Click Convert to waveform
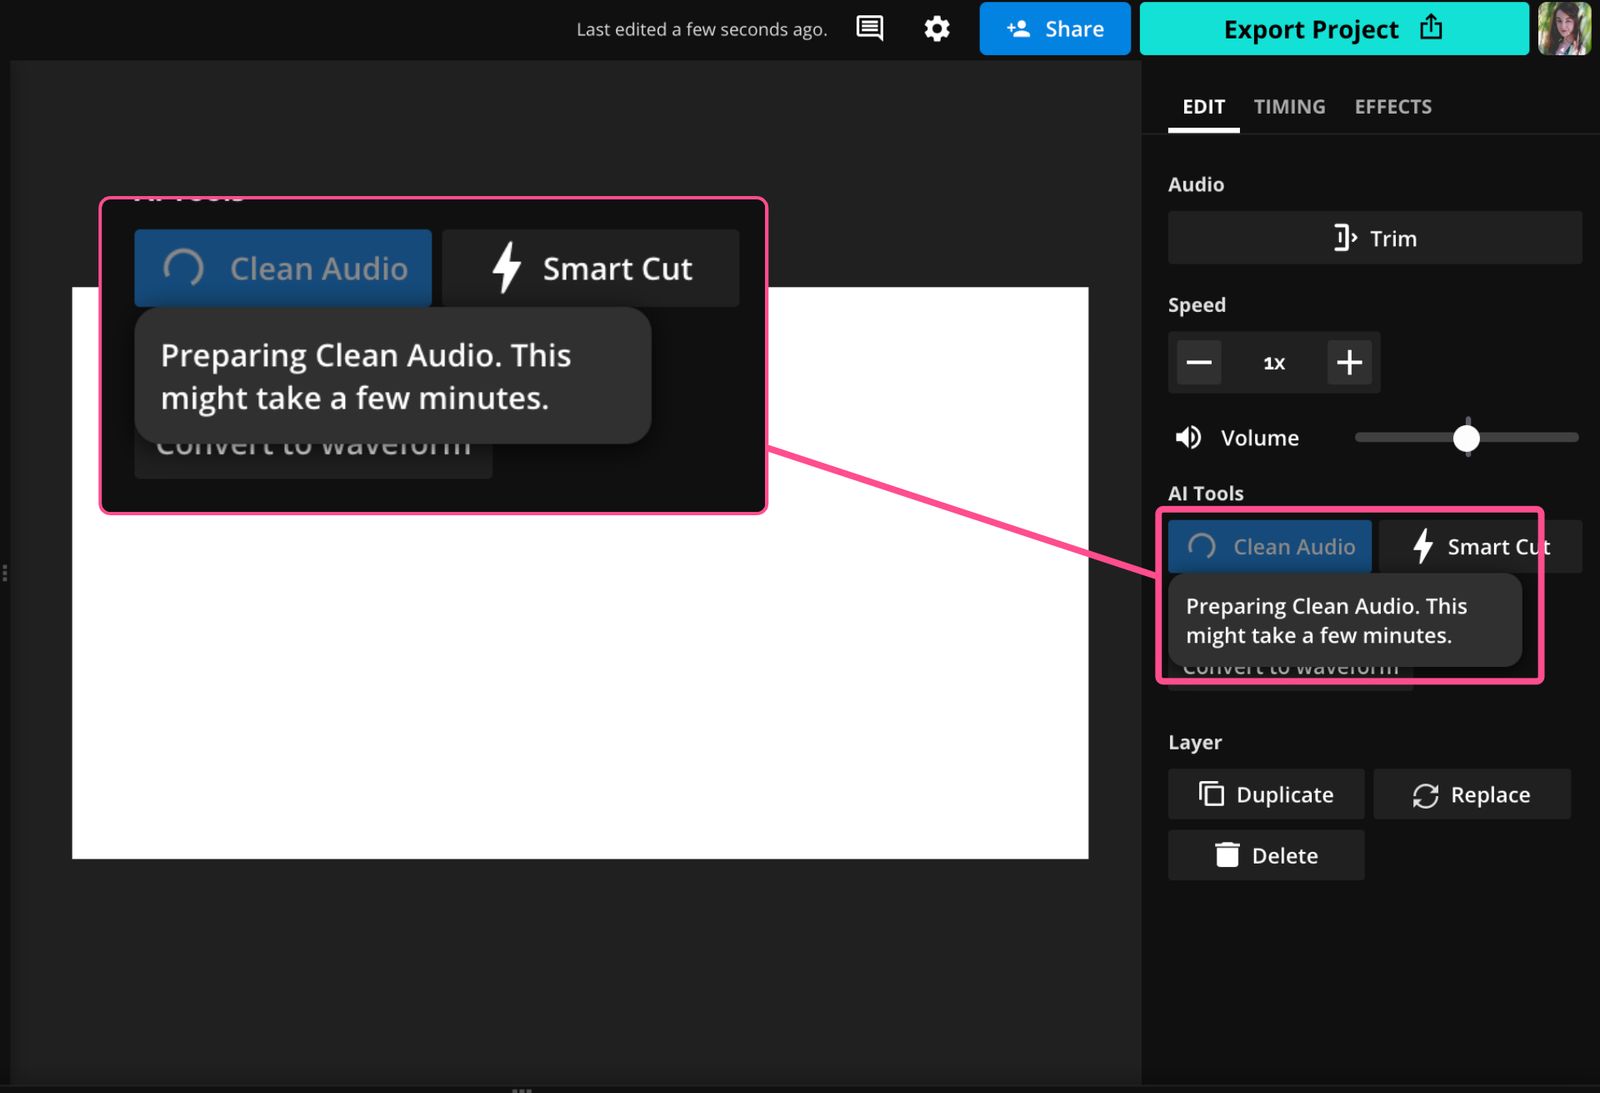The height and width of the screenshot is (1093, 1600). point(1290,666)
